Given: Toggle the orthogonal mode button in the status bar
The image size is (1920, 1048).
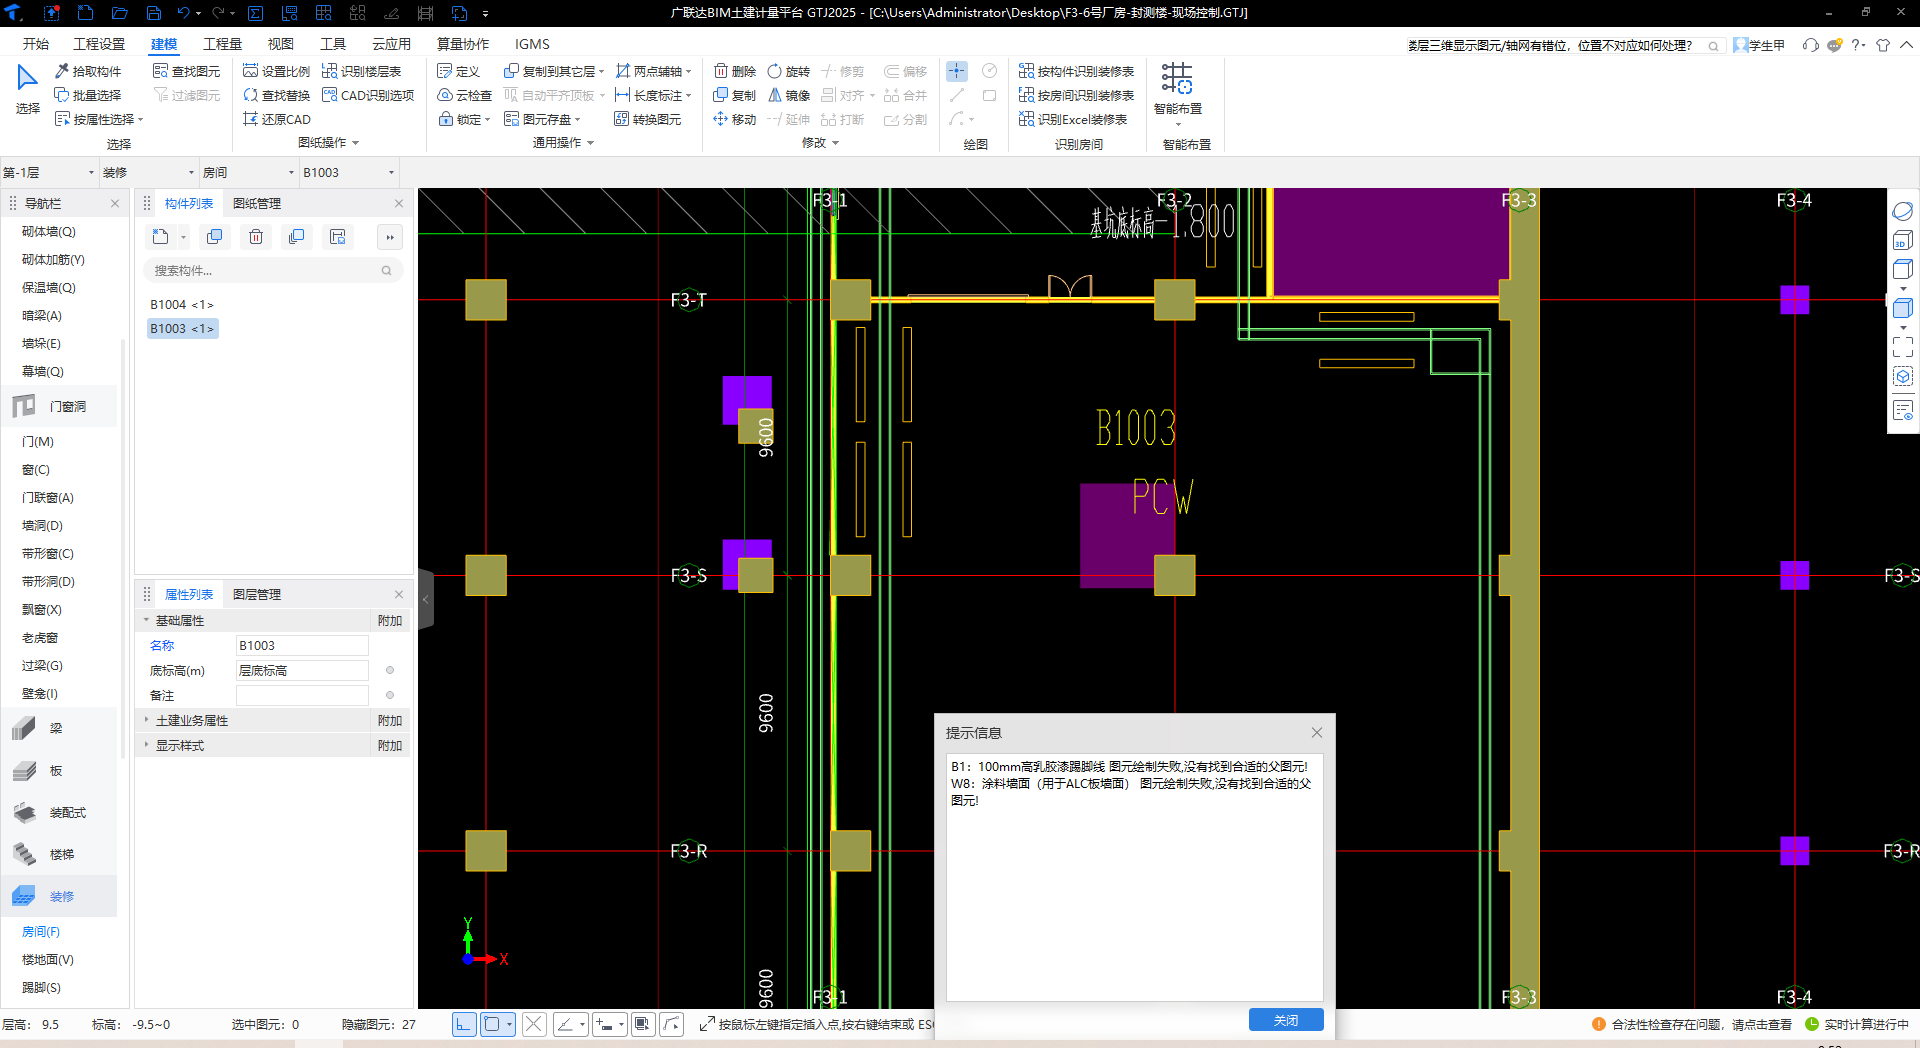Looking at the screenshot, I should point(464,1024).
